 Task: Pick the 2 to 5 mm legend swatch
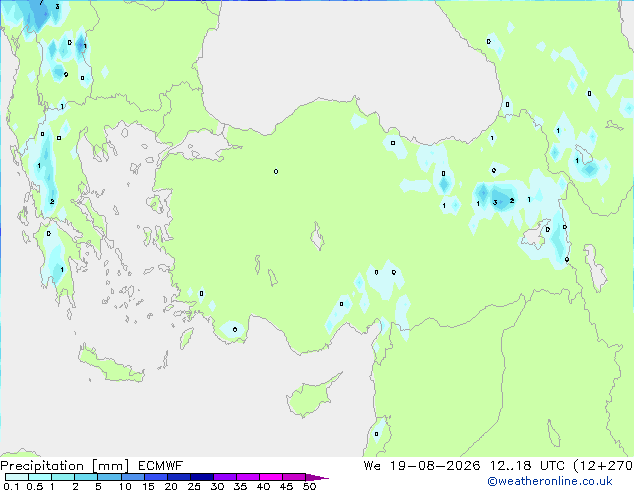pos(86,477)
